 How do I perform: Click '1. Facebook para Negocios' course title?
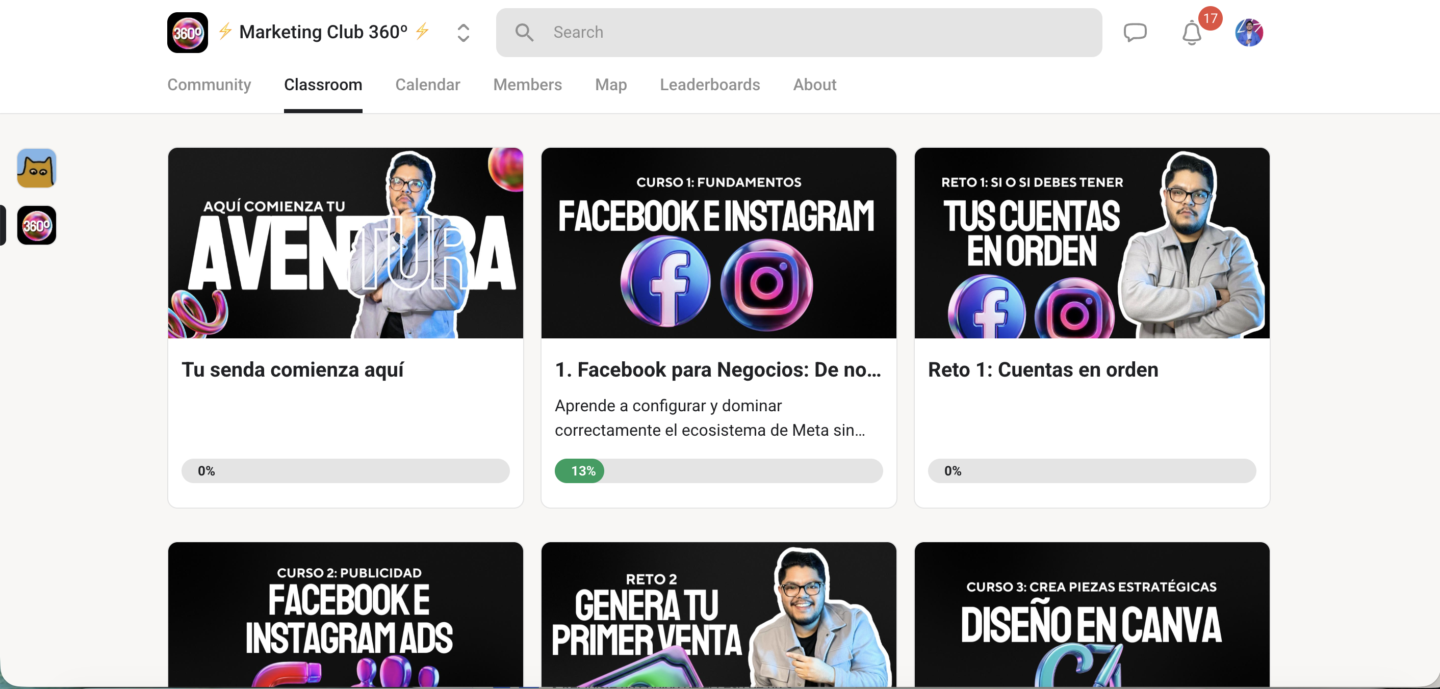tap(719, 370)
